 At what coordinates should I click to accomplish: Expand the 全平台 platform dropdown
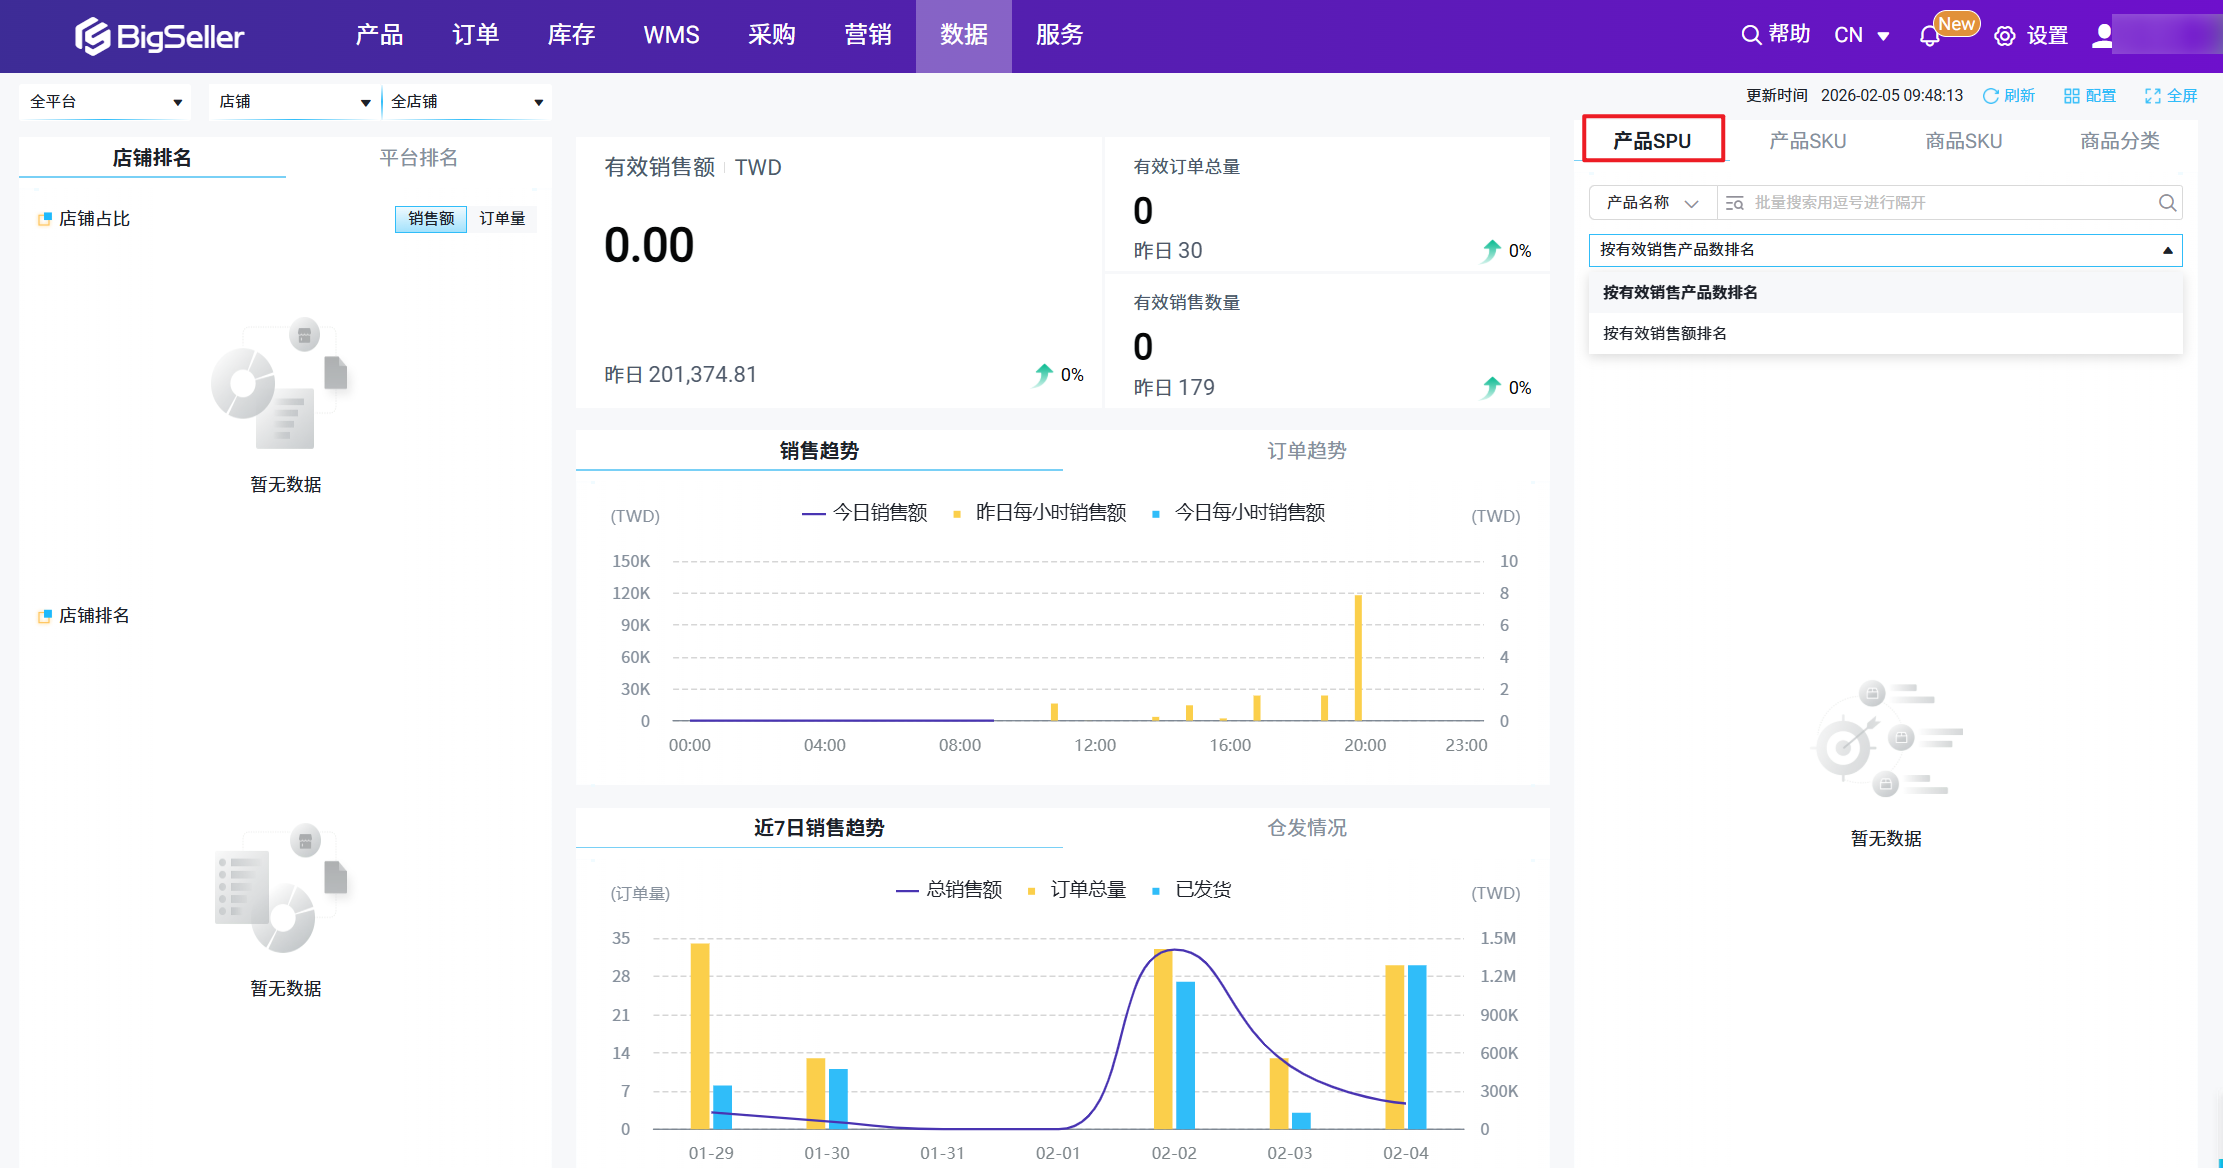(105, 102)
